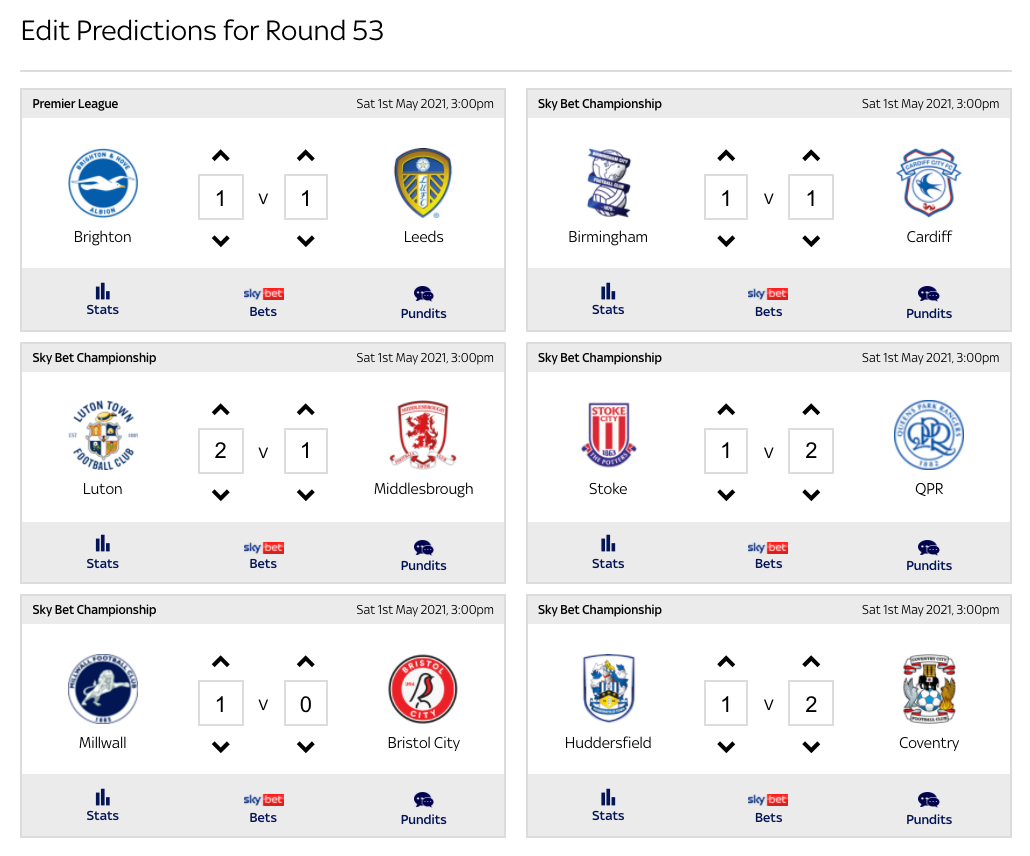
Task: Increase Brighton's predicted score
Action: click(x=221, y=156)
